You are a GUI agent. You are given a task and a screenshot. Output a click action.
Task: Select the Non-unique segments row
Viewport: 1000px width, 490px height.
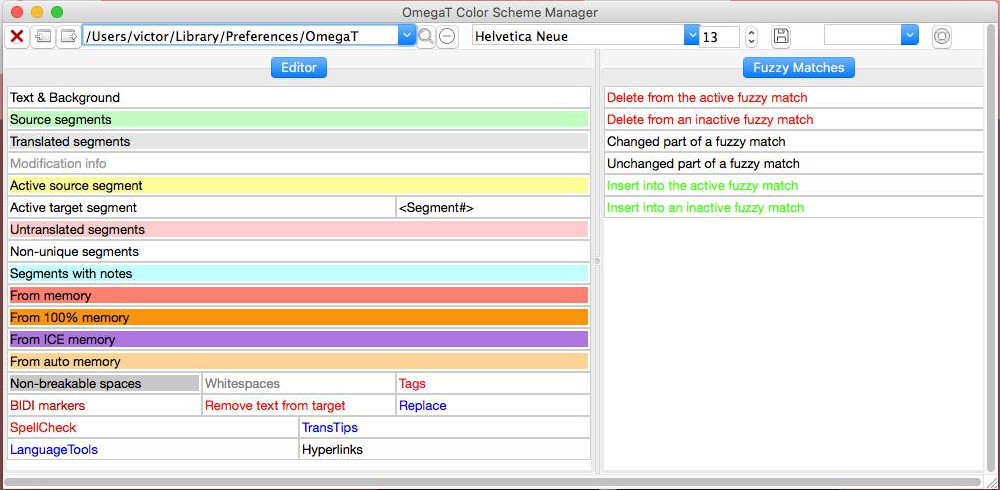pyautogui.click(x=299, y=251)
